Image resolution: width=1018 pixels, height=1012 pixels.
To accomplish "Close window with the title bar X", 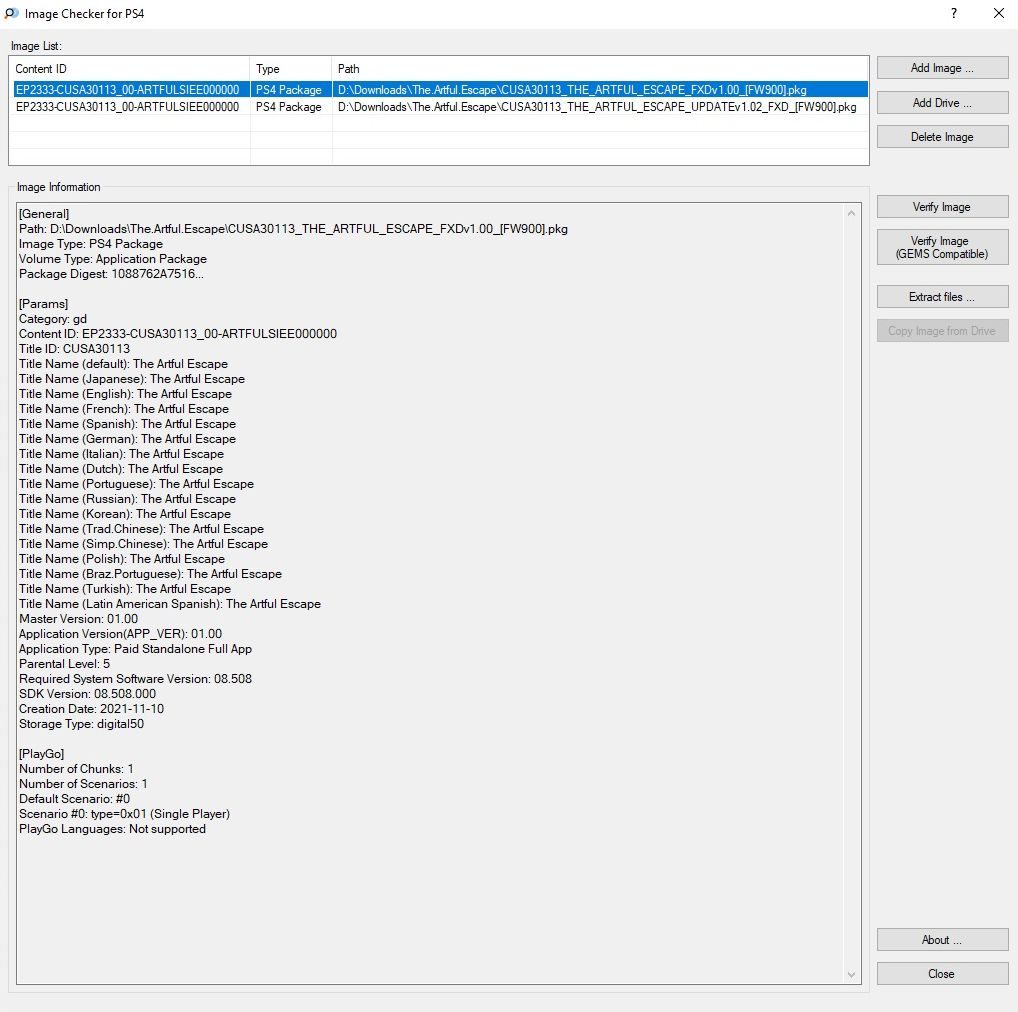I will (x=999, y=14).
